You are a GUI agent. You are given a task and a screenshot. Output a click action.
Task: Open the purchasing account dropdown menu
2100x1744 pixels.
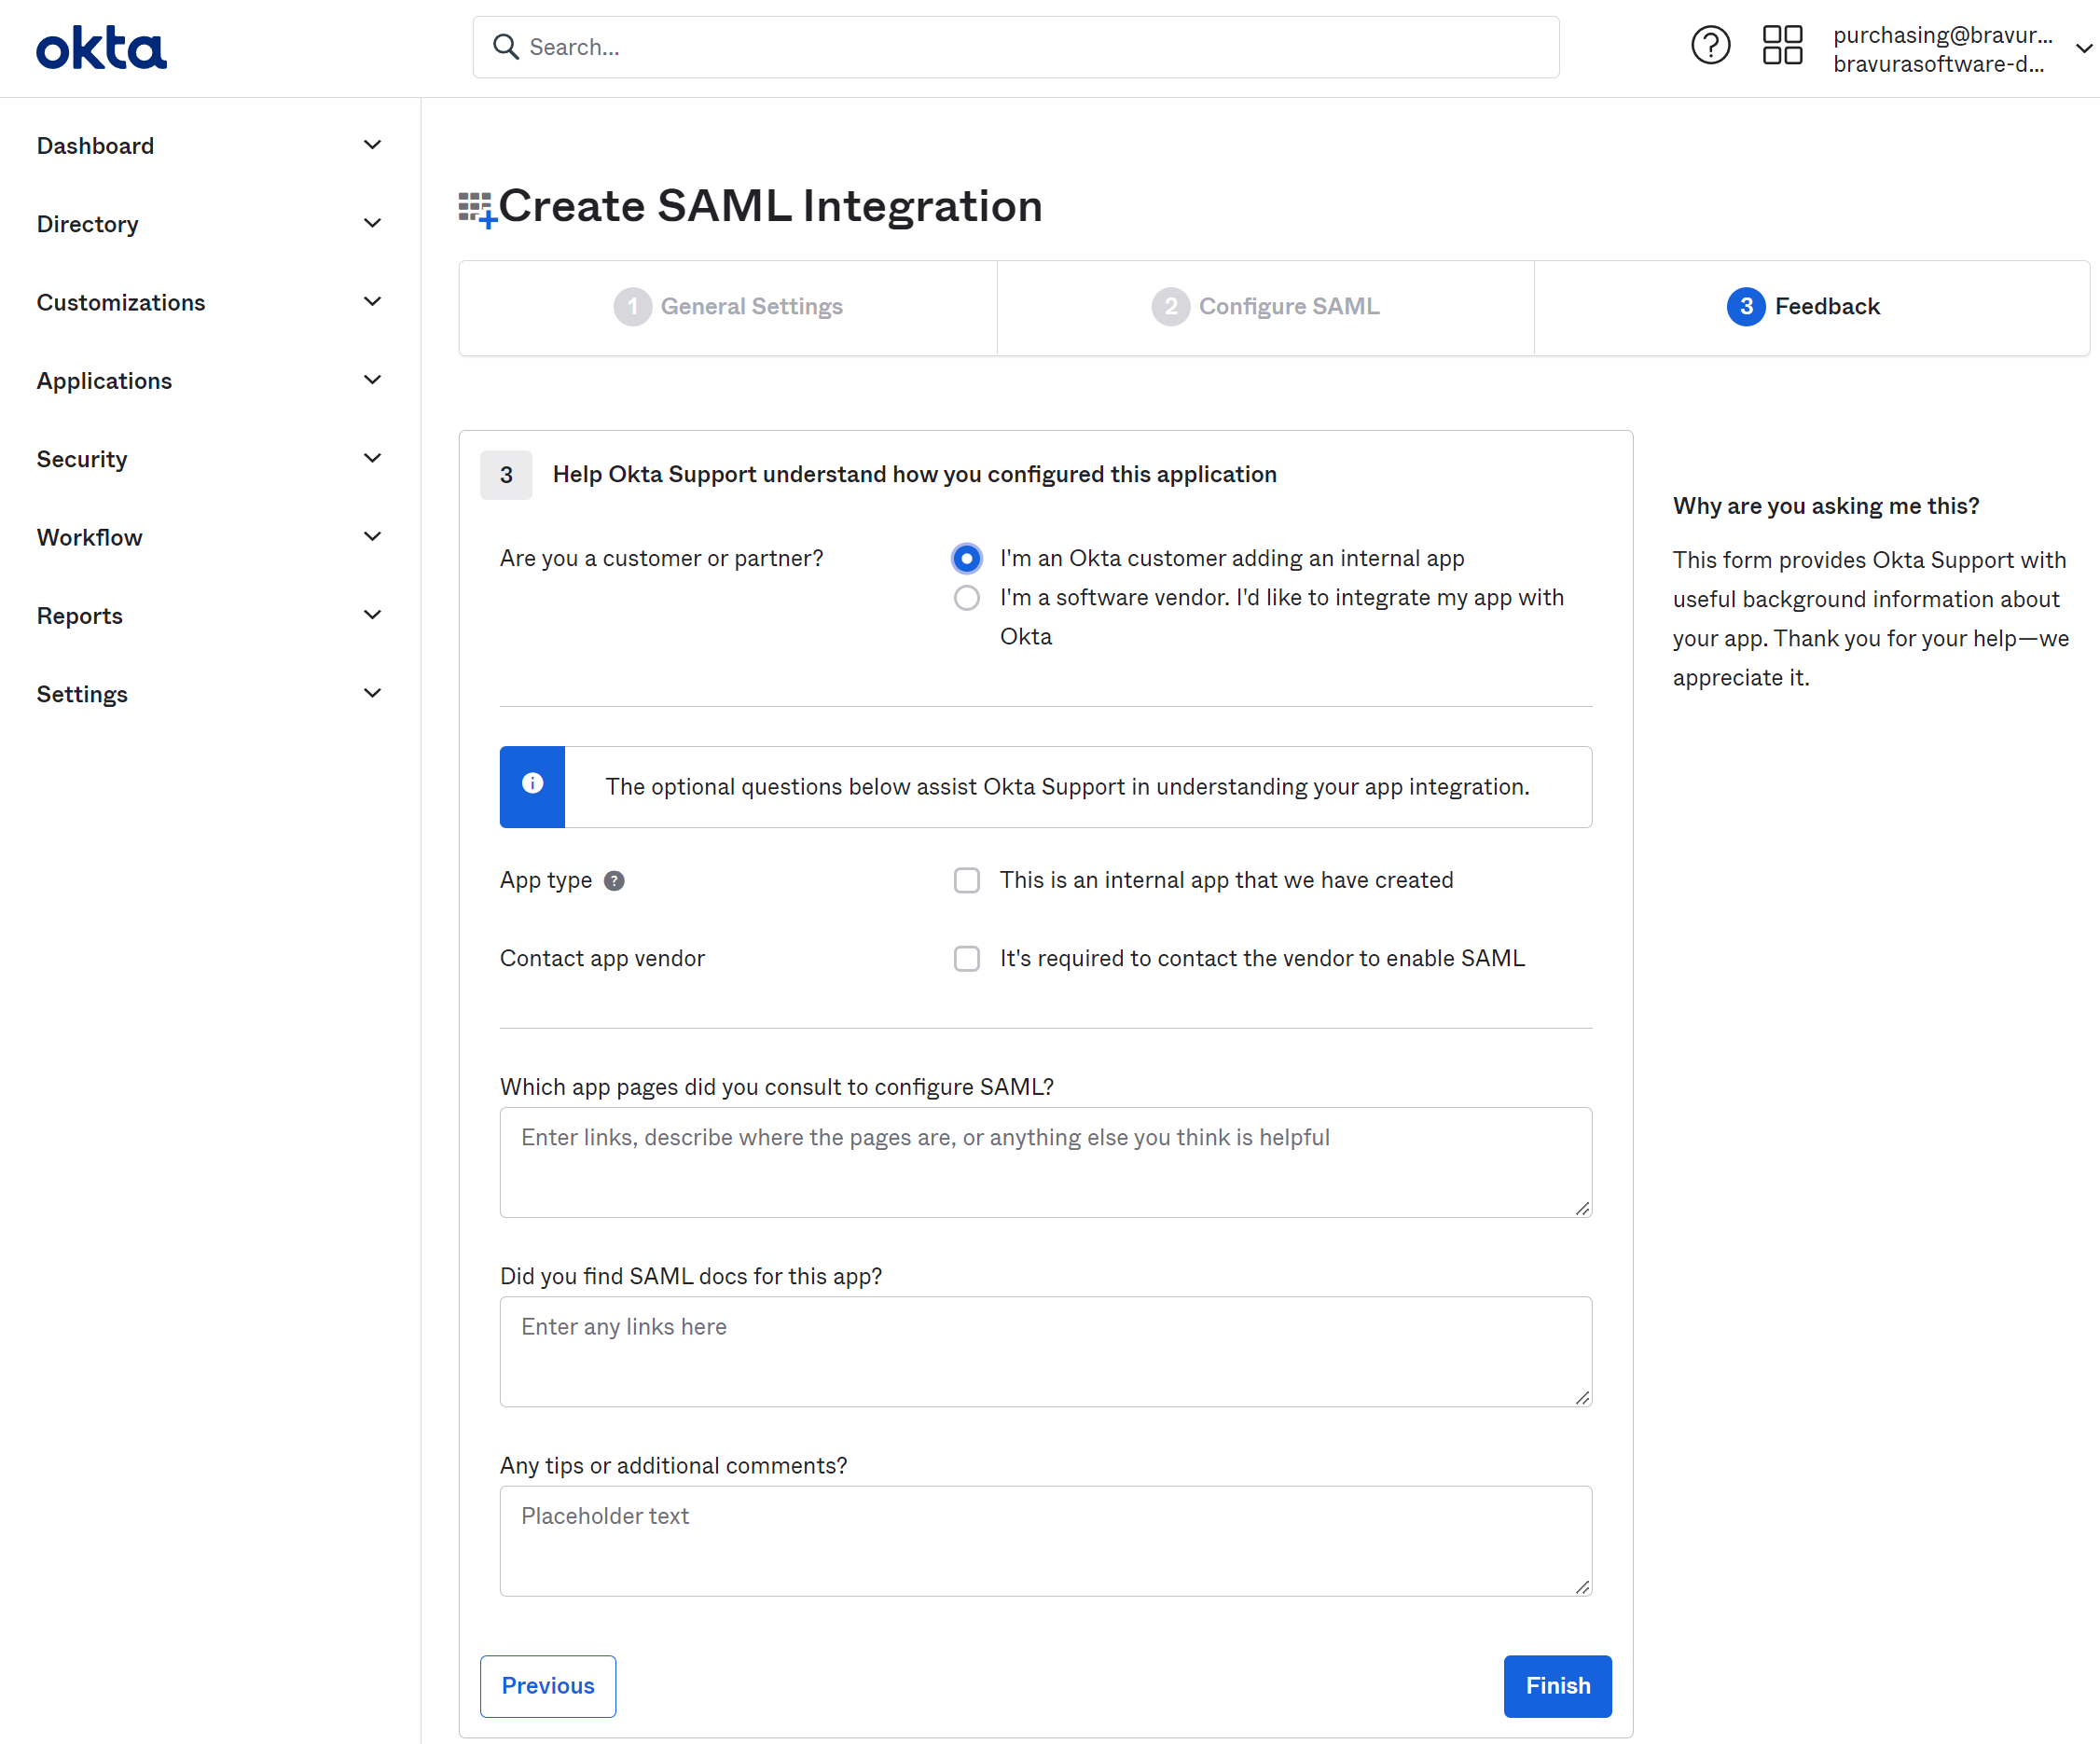click(1962, 48)
